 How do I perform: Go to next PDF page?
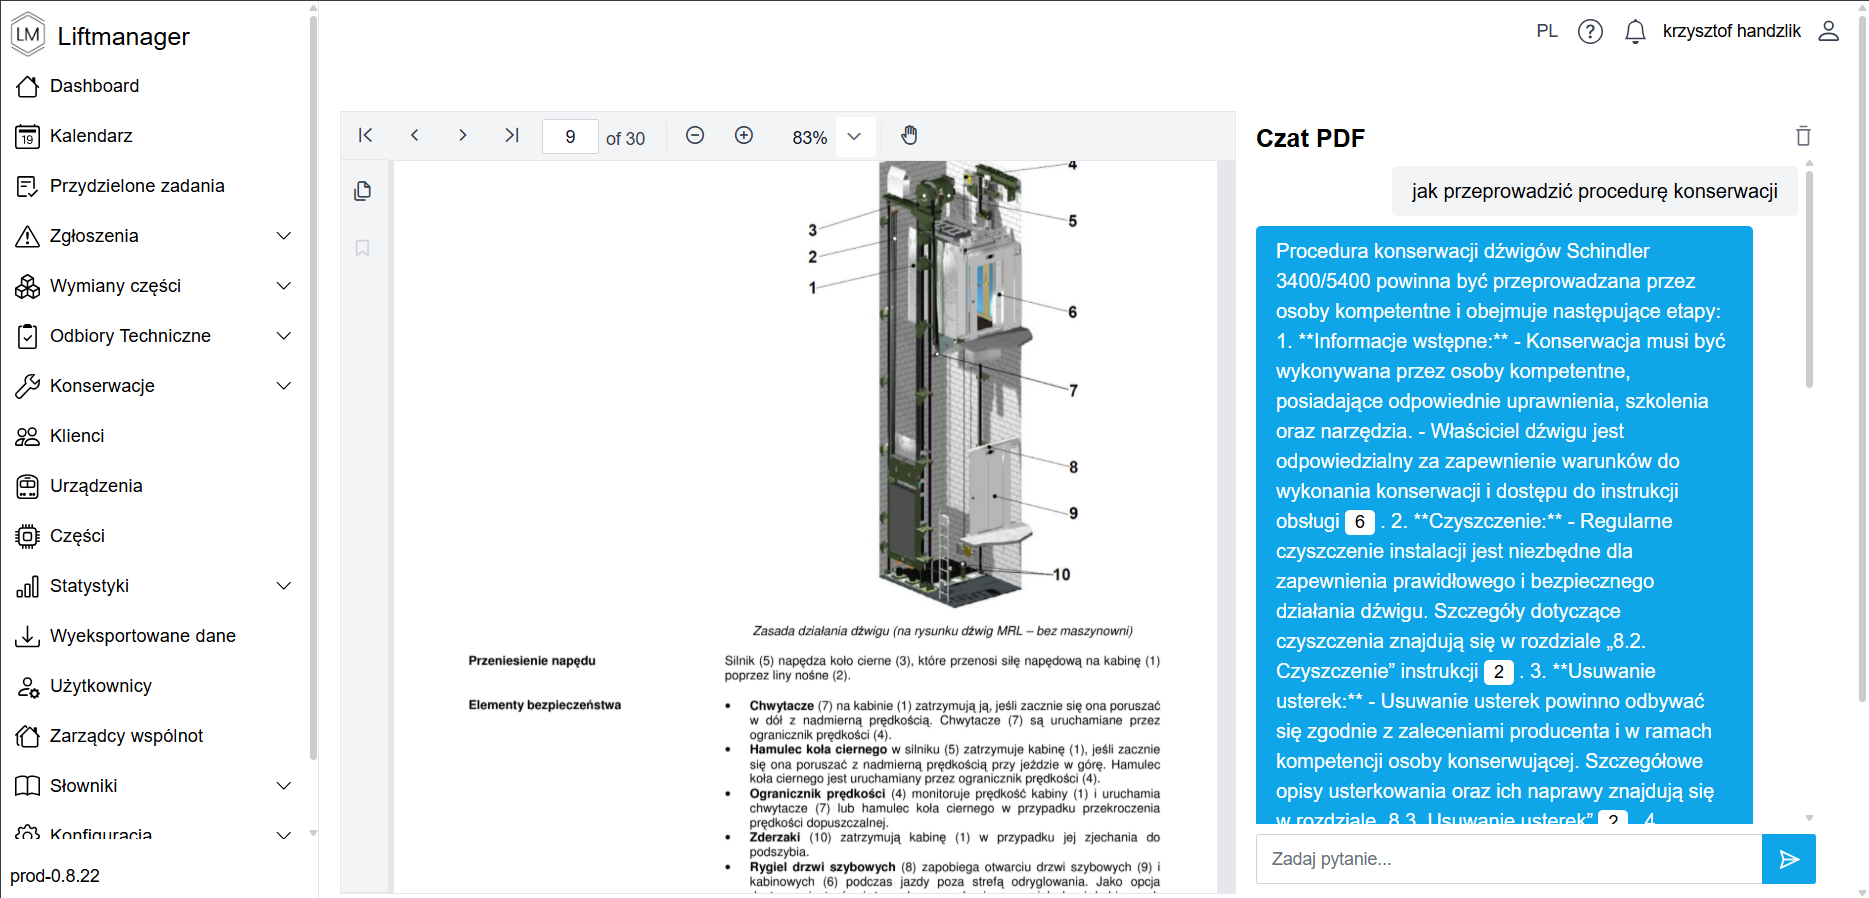(462, 136)
